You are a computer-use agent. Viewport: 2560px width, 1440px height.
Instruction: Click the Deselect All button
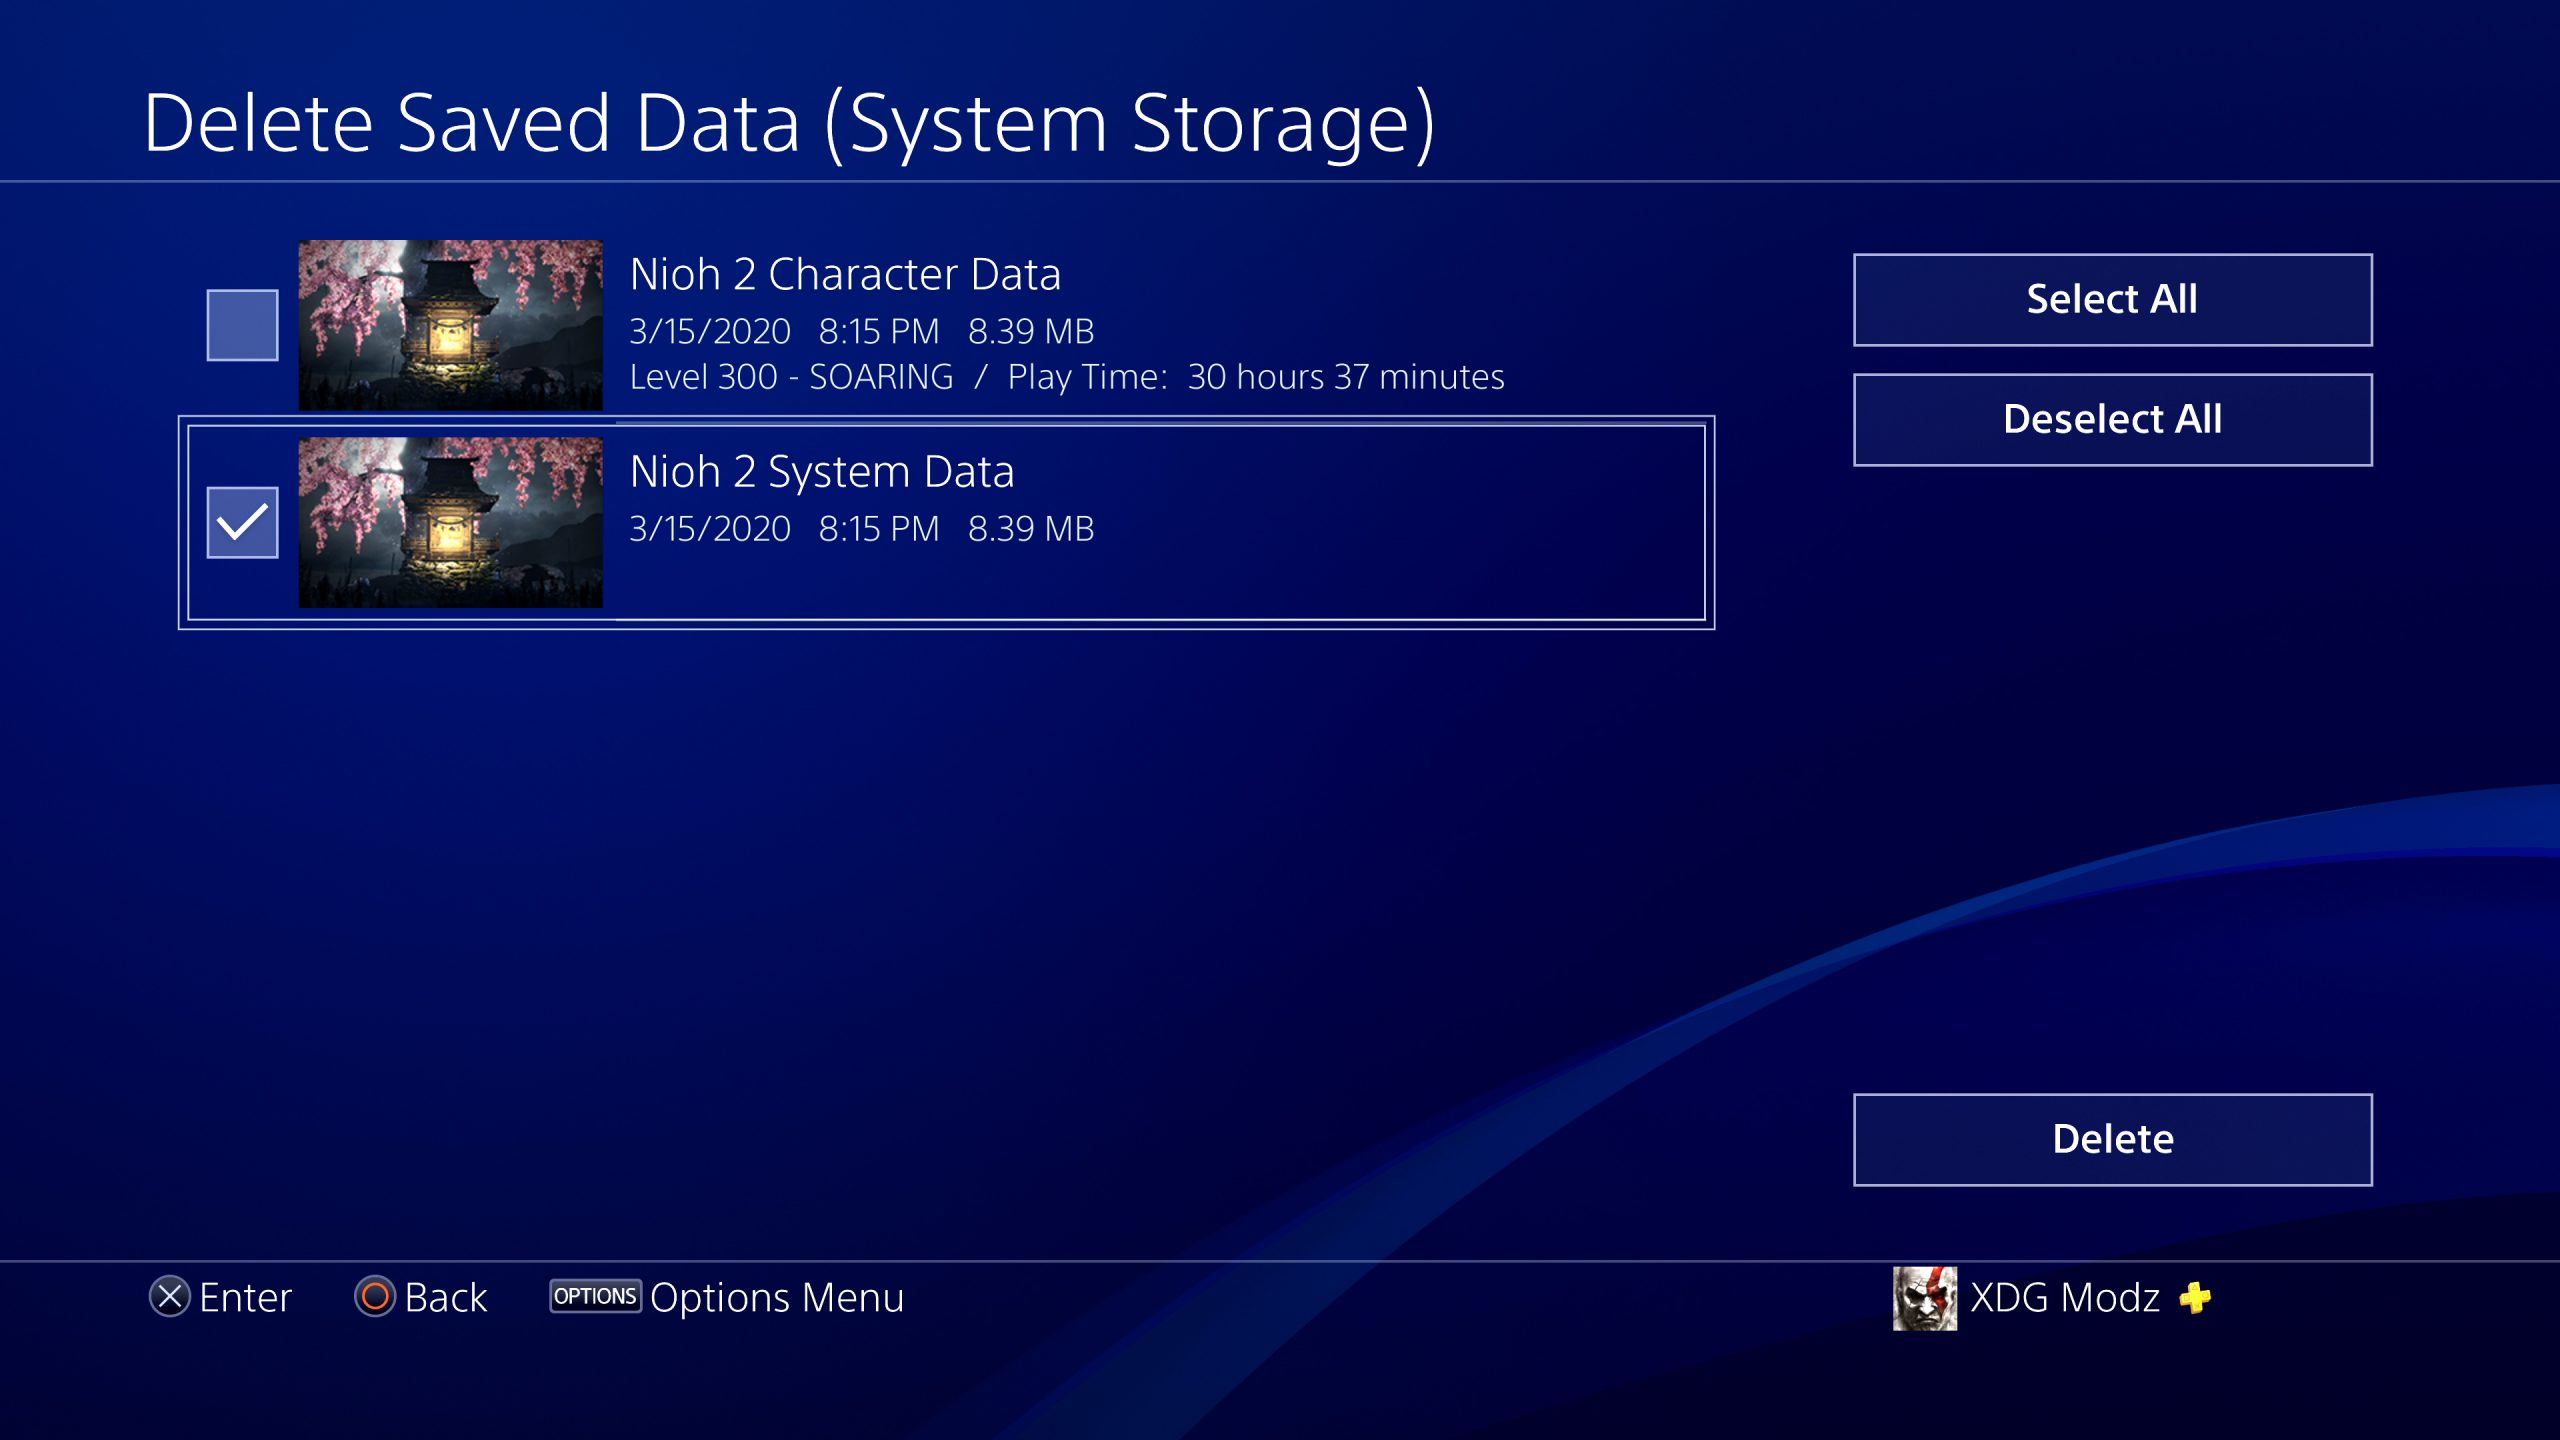[2112, 417]
